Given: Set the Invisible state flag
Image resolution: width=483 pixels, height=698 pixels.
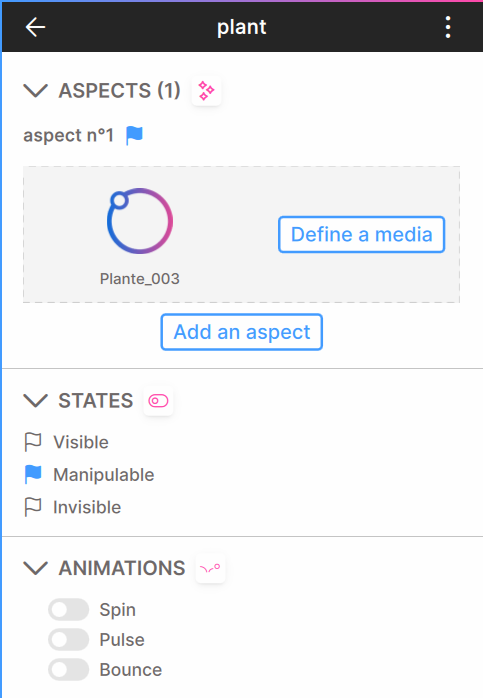Looking at the screenshot, I should click(33, 507).
